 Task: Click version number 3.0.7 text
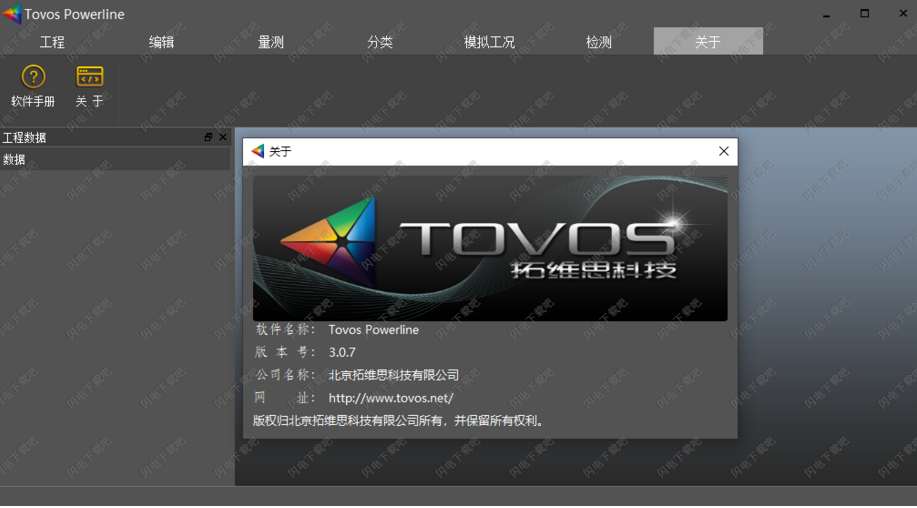342,353
